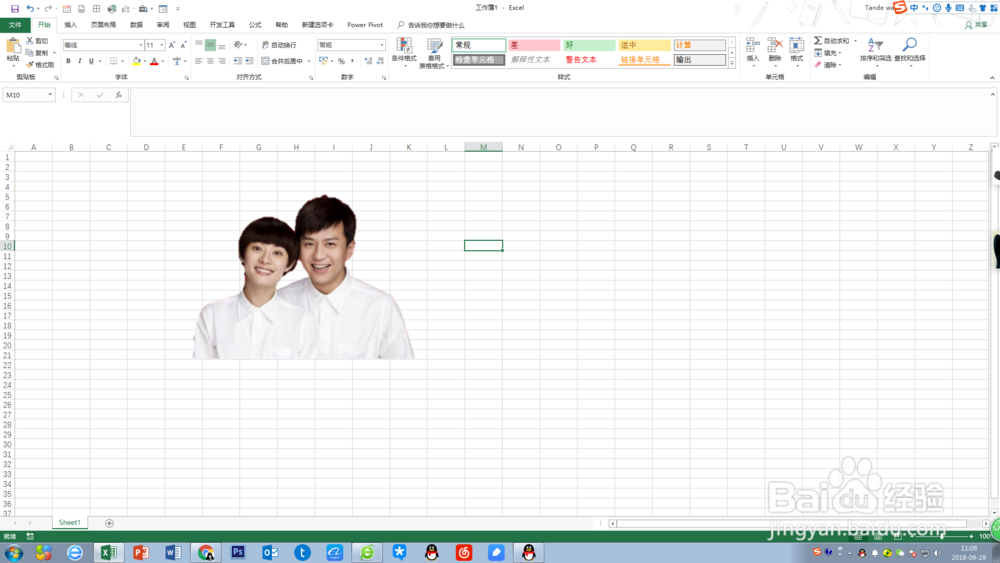Cut selection with the 剪切 scissors
Viewport: 1000px width, 563px height.
tap(38, 41)
